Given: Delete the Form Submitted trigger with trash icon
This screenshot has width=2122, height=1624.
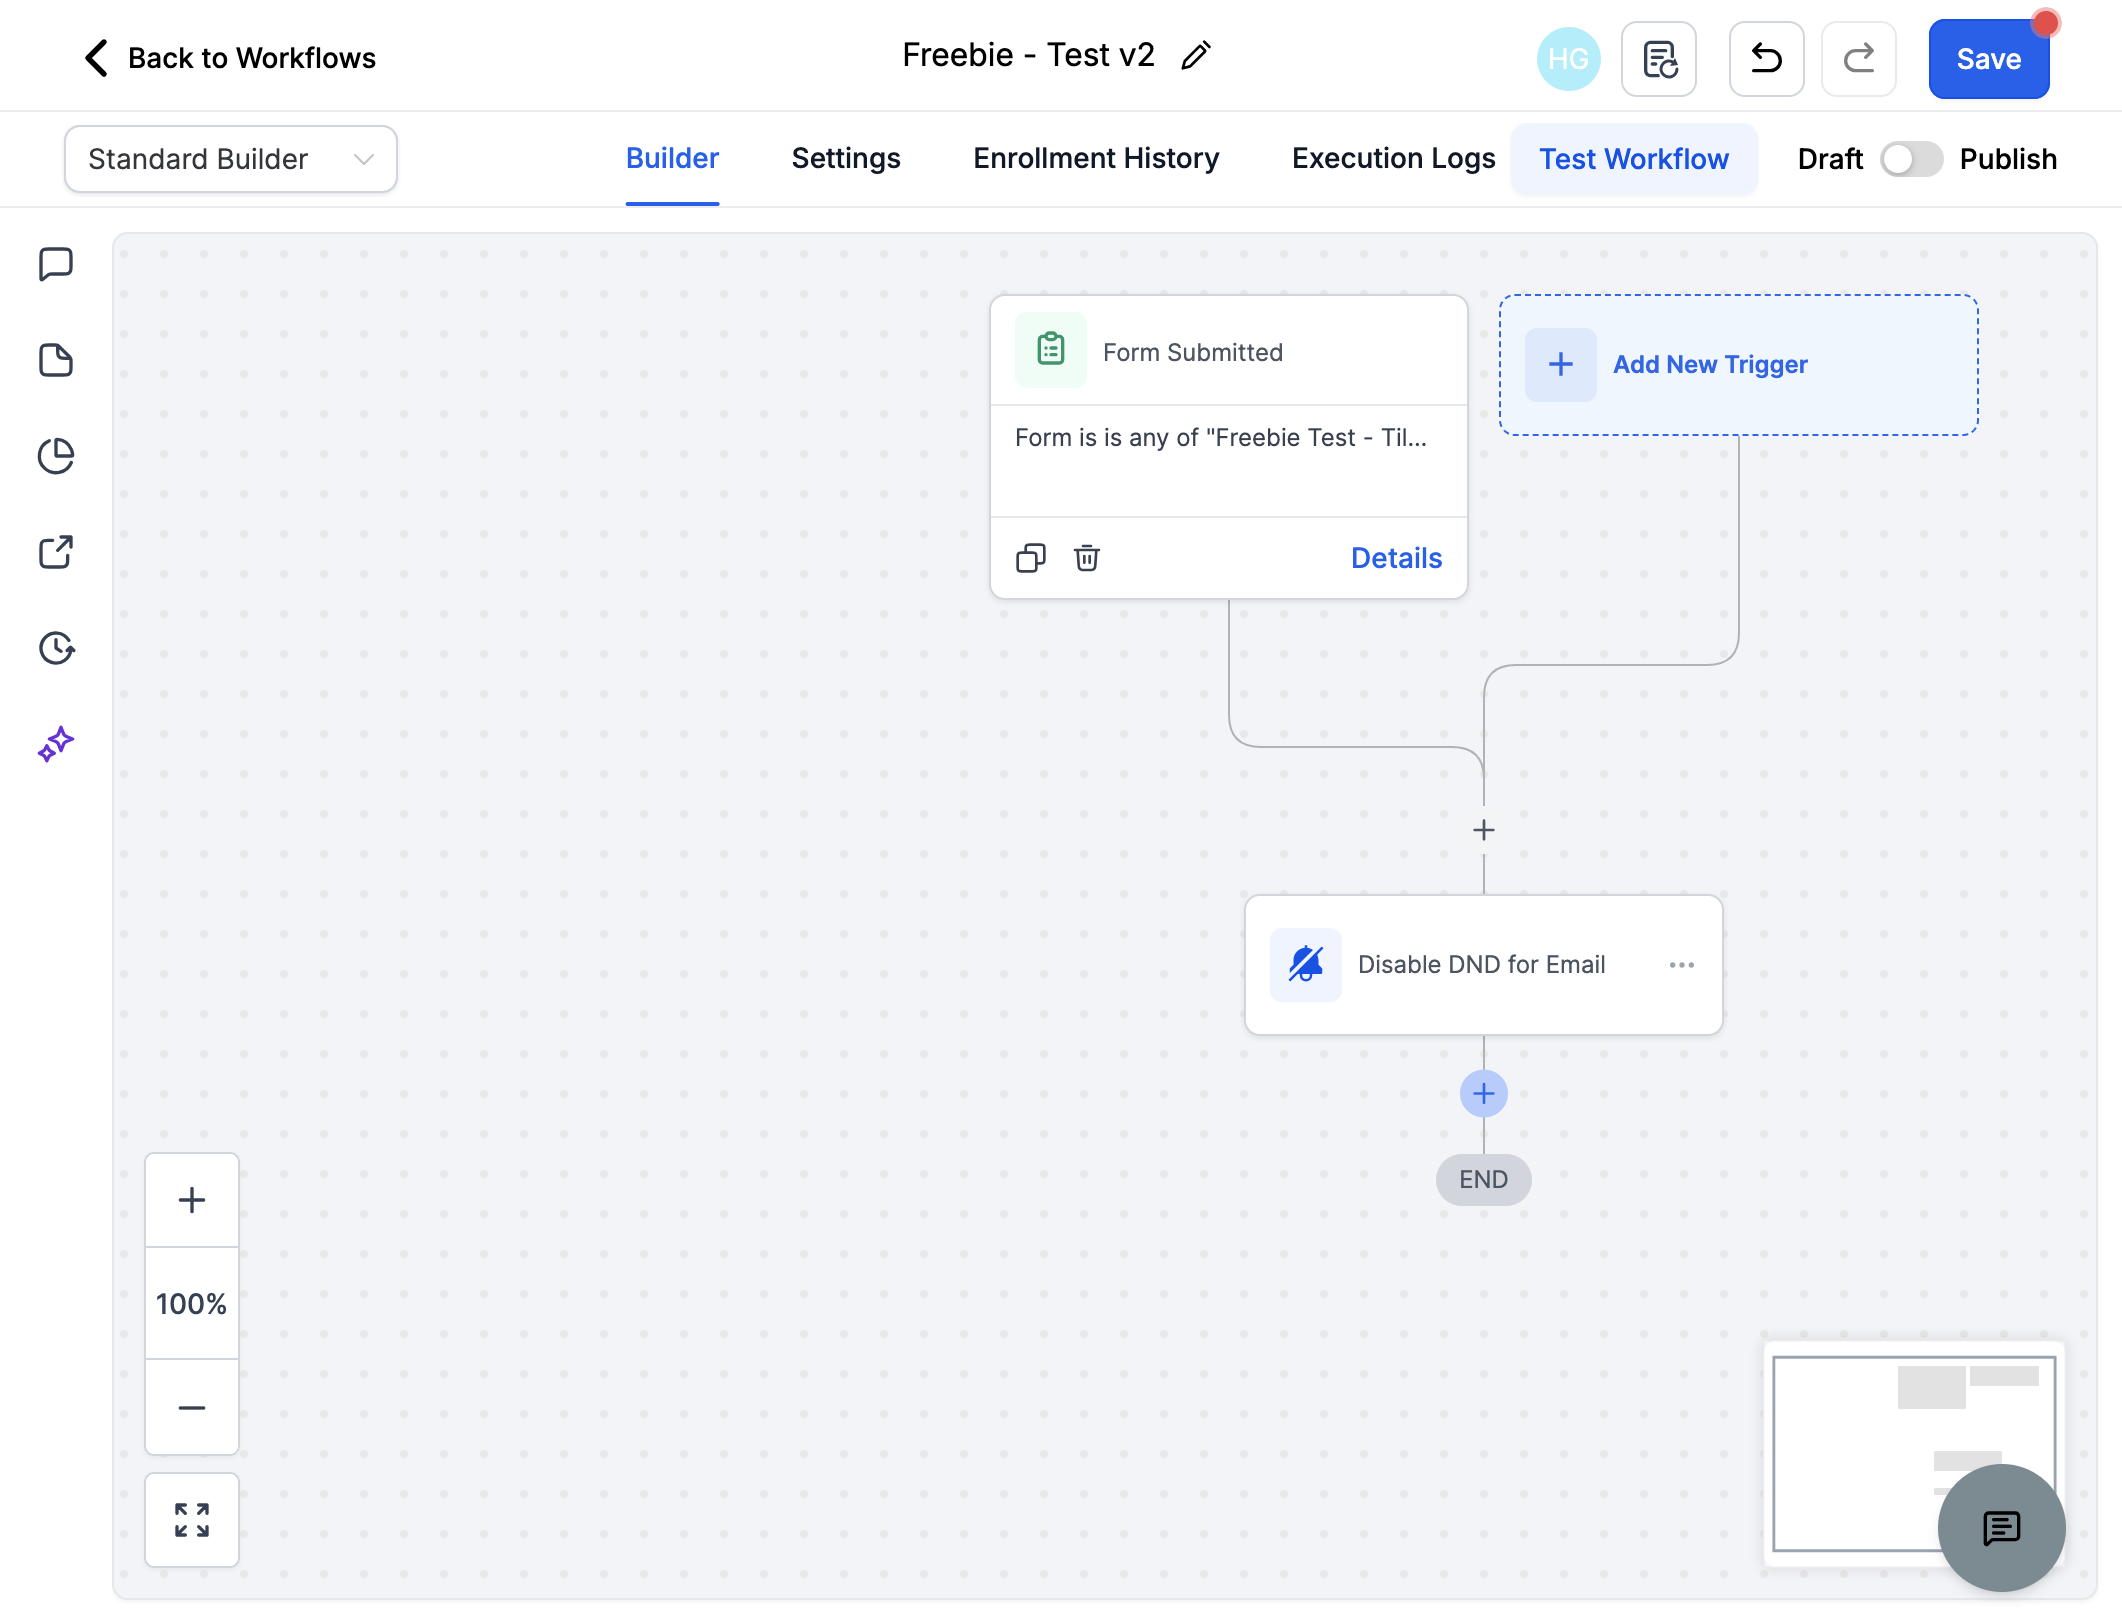Looking at the screenshot, I should point(1087,558).
